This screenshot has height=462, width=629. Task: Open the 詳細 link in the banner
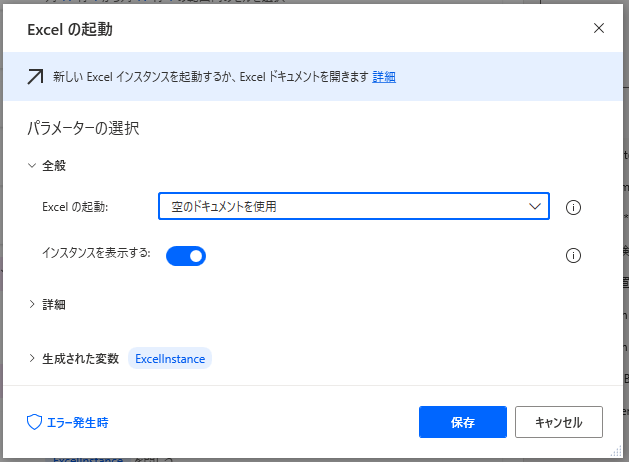(384, 76)
